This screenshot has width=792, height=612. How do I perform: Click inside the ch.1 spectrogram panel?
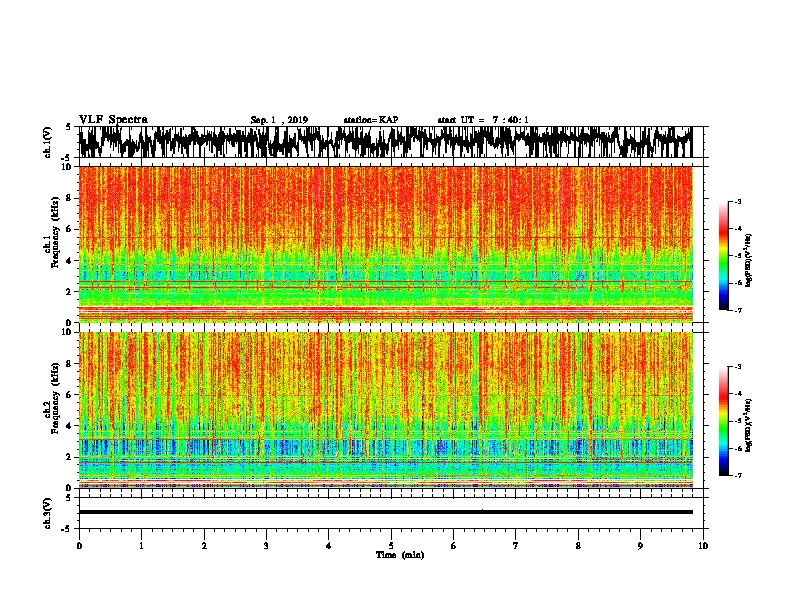tap(385, 244)
